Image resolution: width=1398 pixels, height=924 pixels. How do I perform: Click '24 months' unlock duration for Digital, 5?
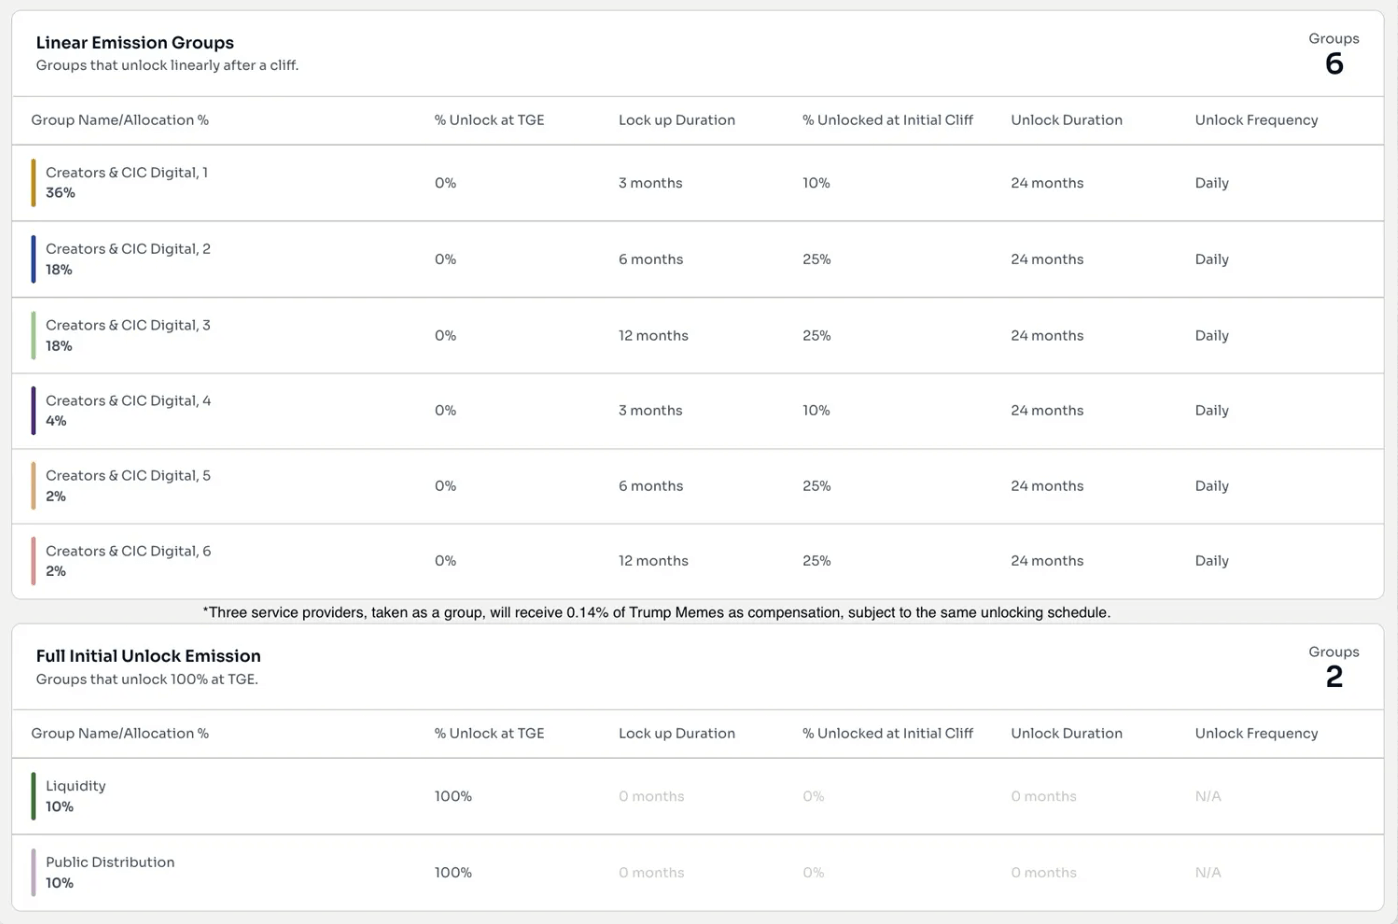1047,486
